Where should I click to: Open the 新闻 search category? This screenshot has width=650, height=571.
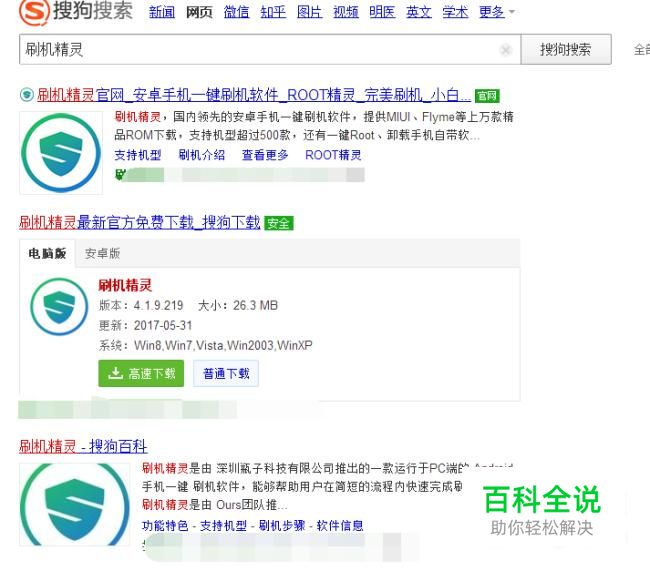(x=162, y=12)
